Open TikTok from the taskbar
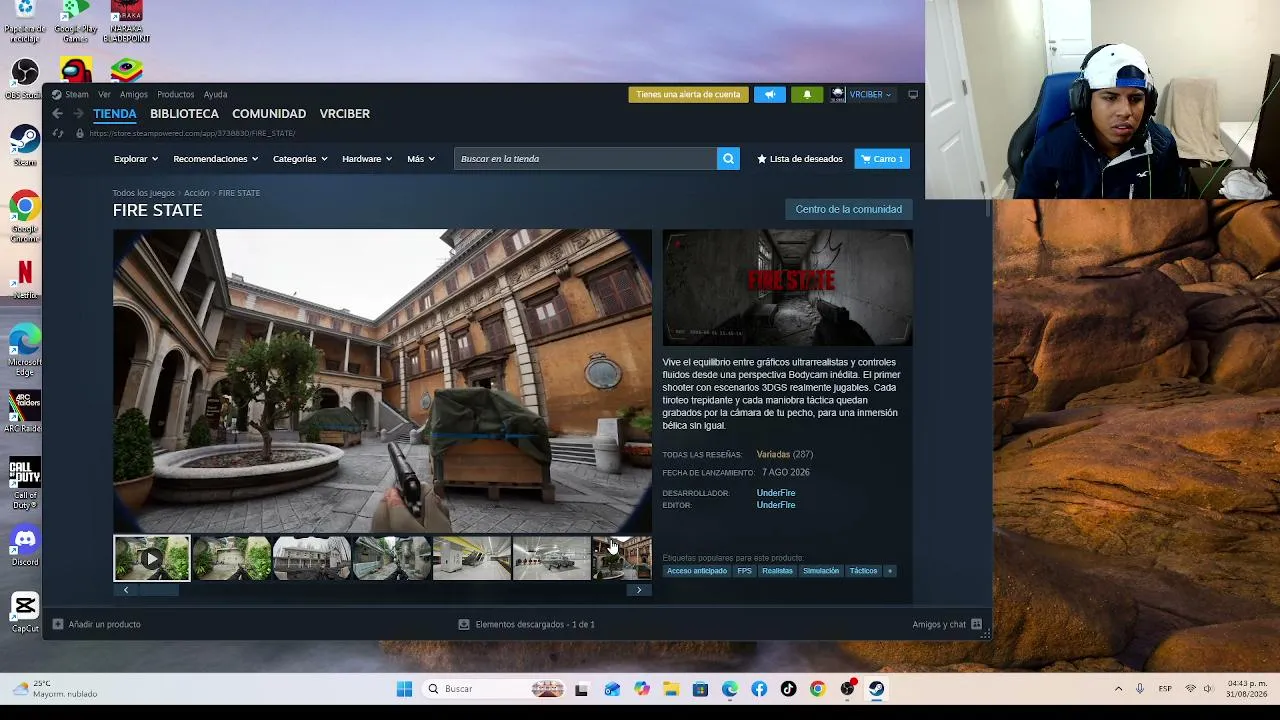The height and width of the screenshot is (720, 1280). click(x=789, y=689)
